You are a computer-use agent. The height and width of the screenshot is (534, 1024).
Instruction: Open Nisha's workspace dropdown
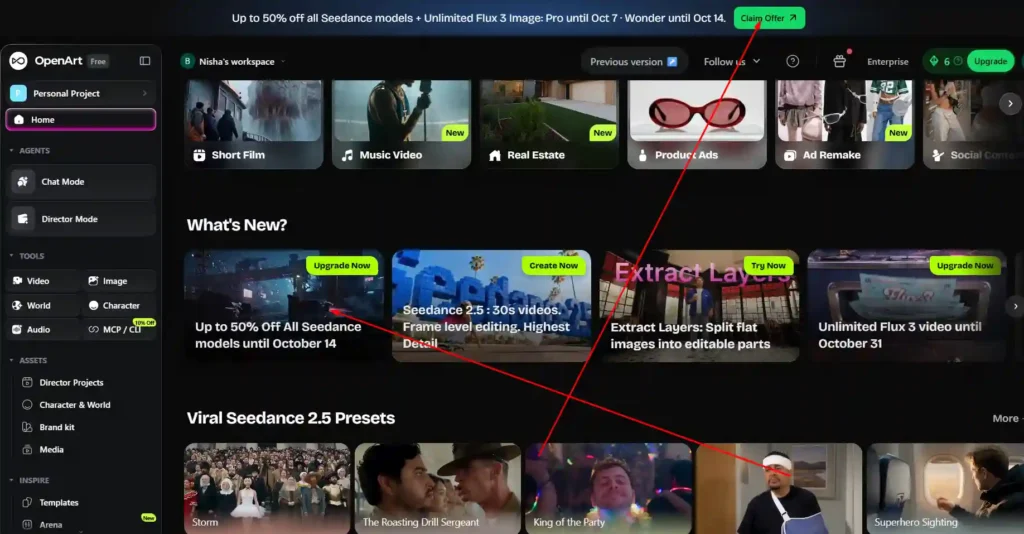click(x=233, y=61)
